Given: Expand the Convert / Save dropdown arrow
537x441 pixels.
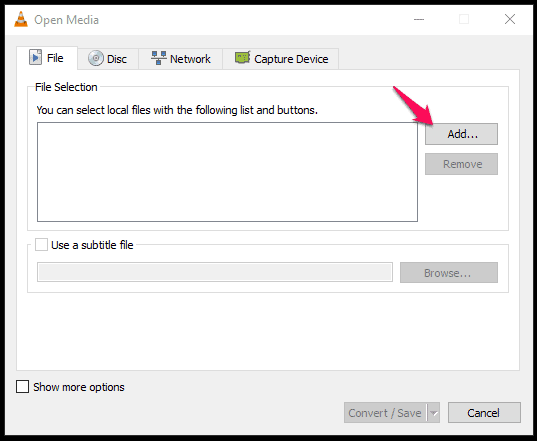Looking at the screenshot, I should [434, 413].
